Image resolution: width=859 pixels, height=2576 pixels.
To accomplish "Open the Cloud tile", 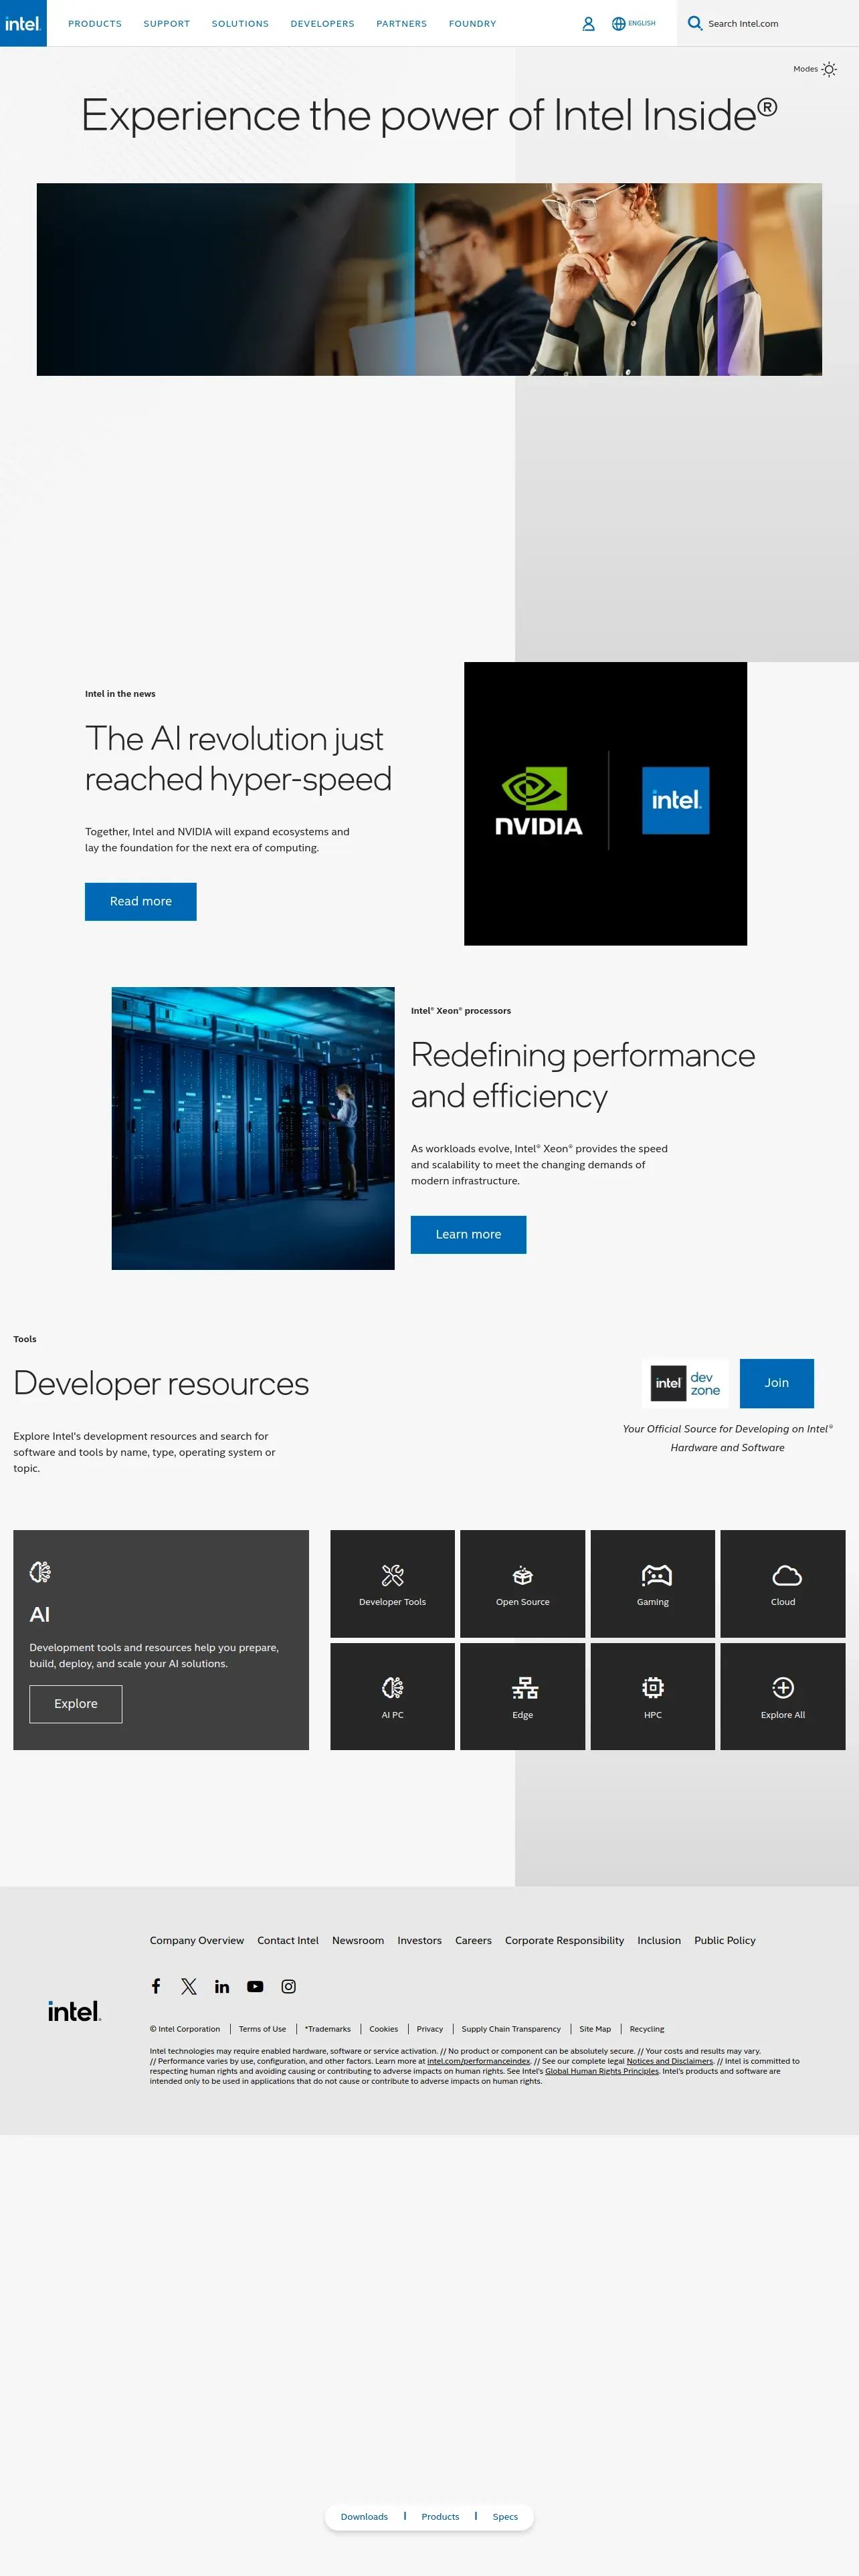I will click(x=783, y=1583).
